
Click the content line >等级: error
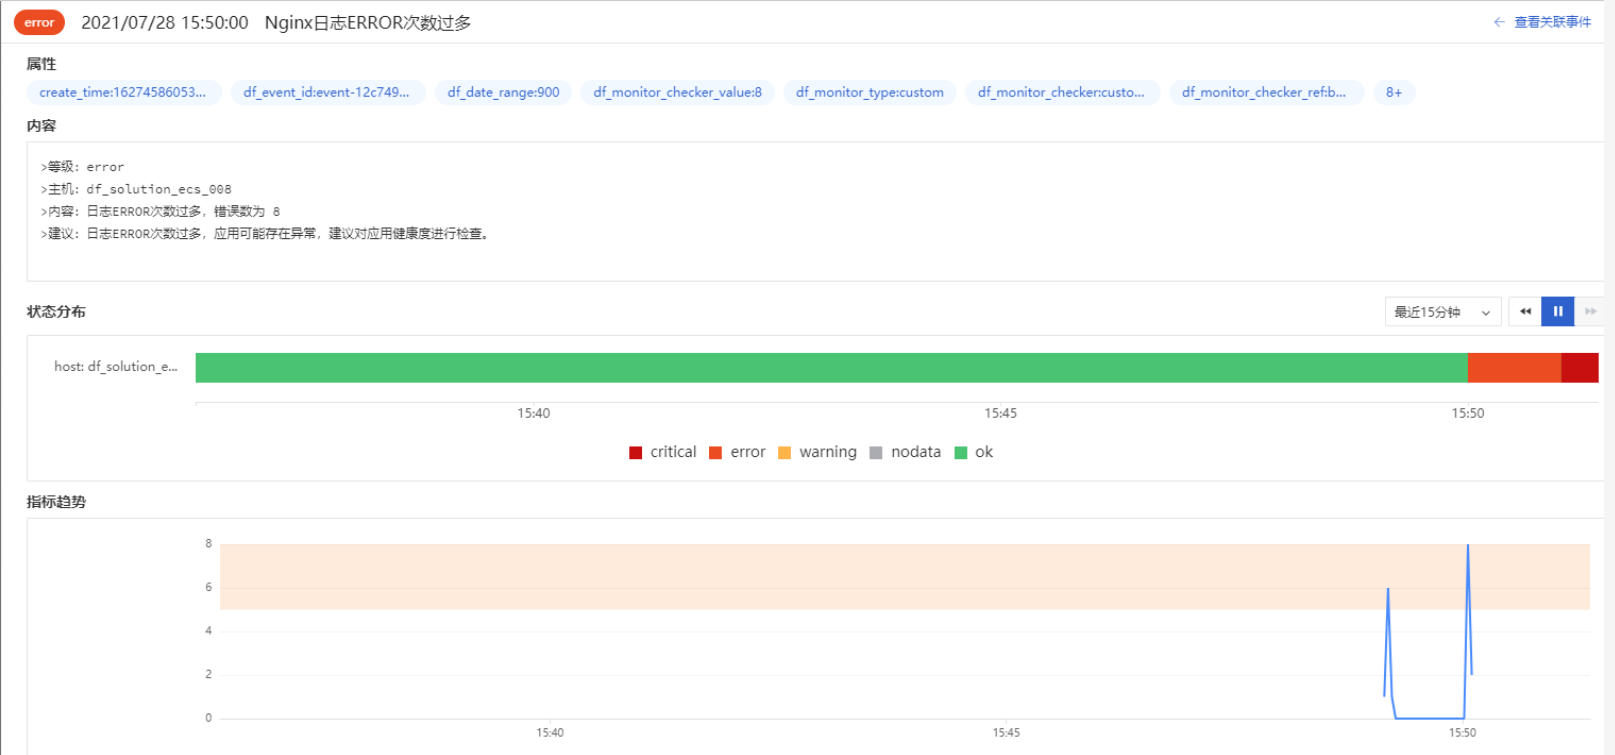coord(82,167)
